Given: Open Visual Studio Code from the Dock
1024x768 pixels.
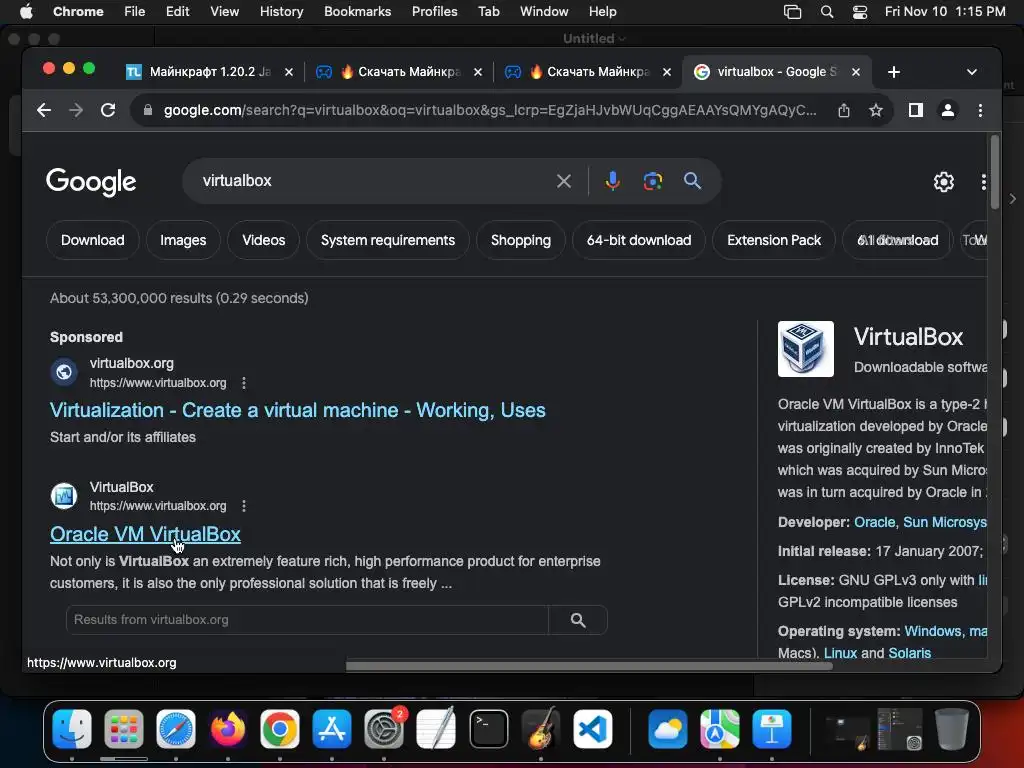Looking at the screenshot, I should (593, 729).
